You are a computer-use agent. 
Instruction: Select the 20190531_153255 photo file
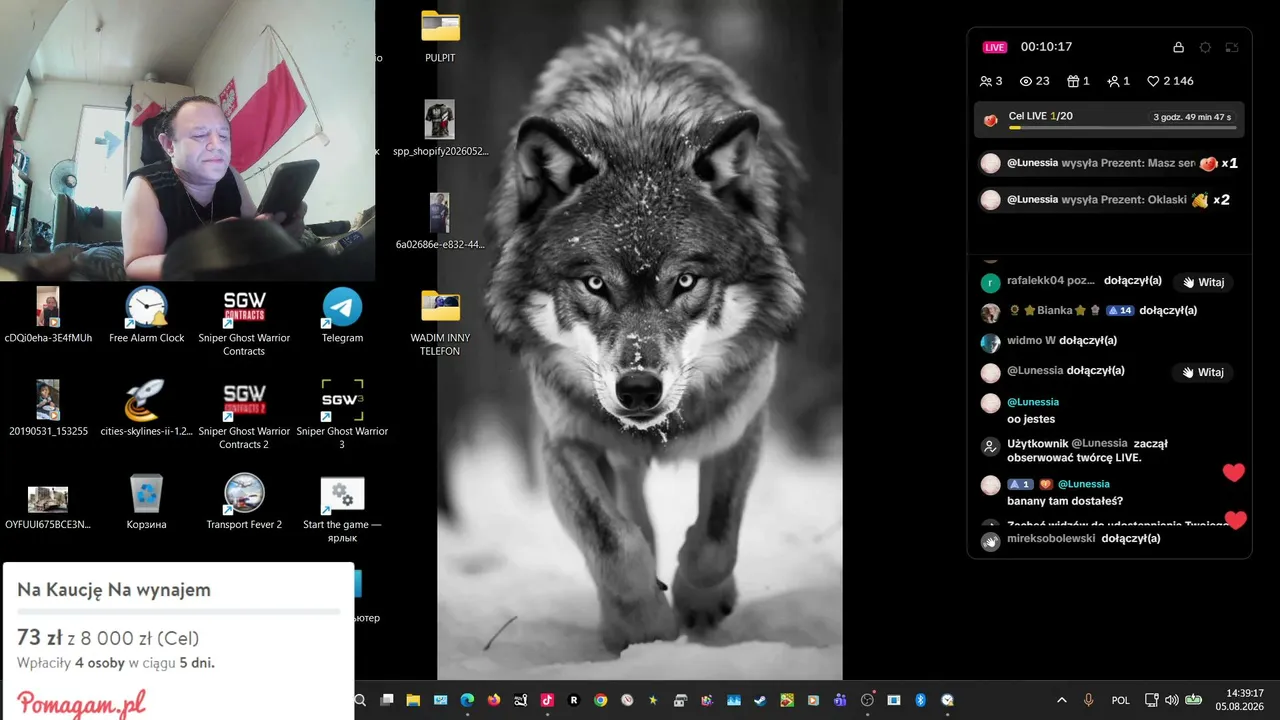pyautogui.click(x=48, y=408)
